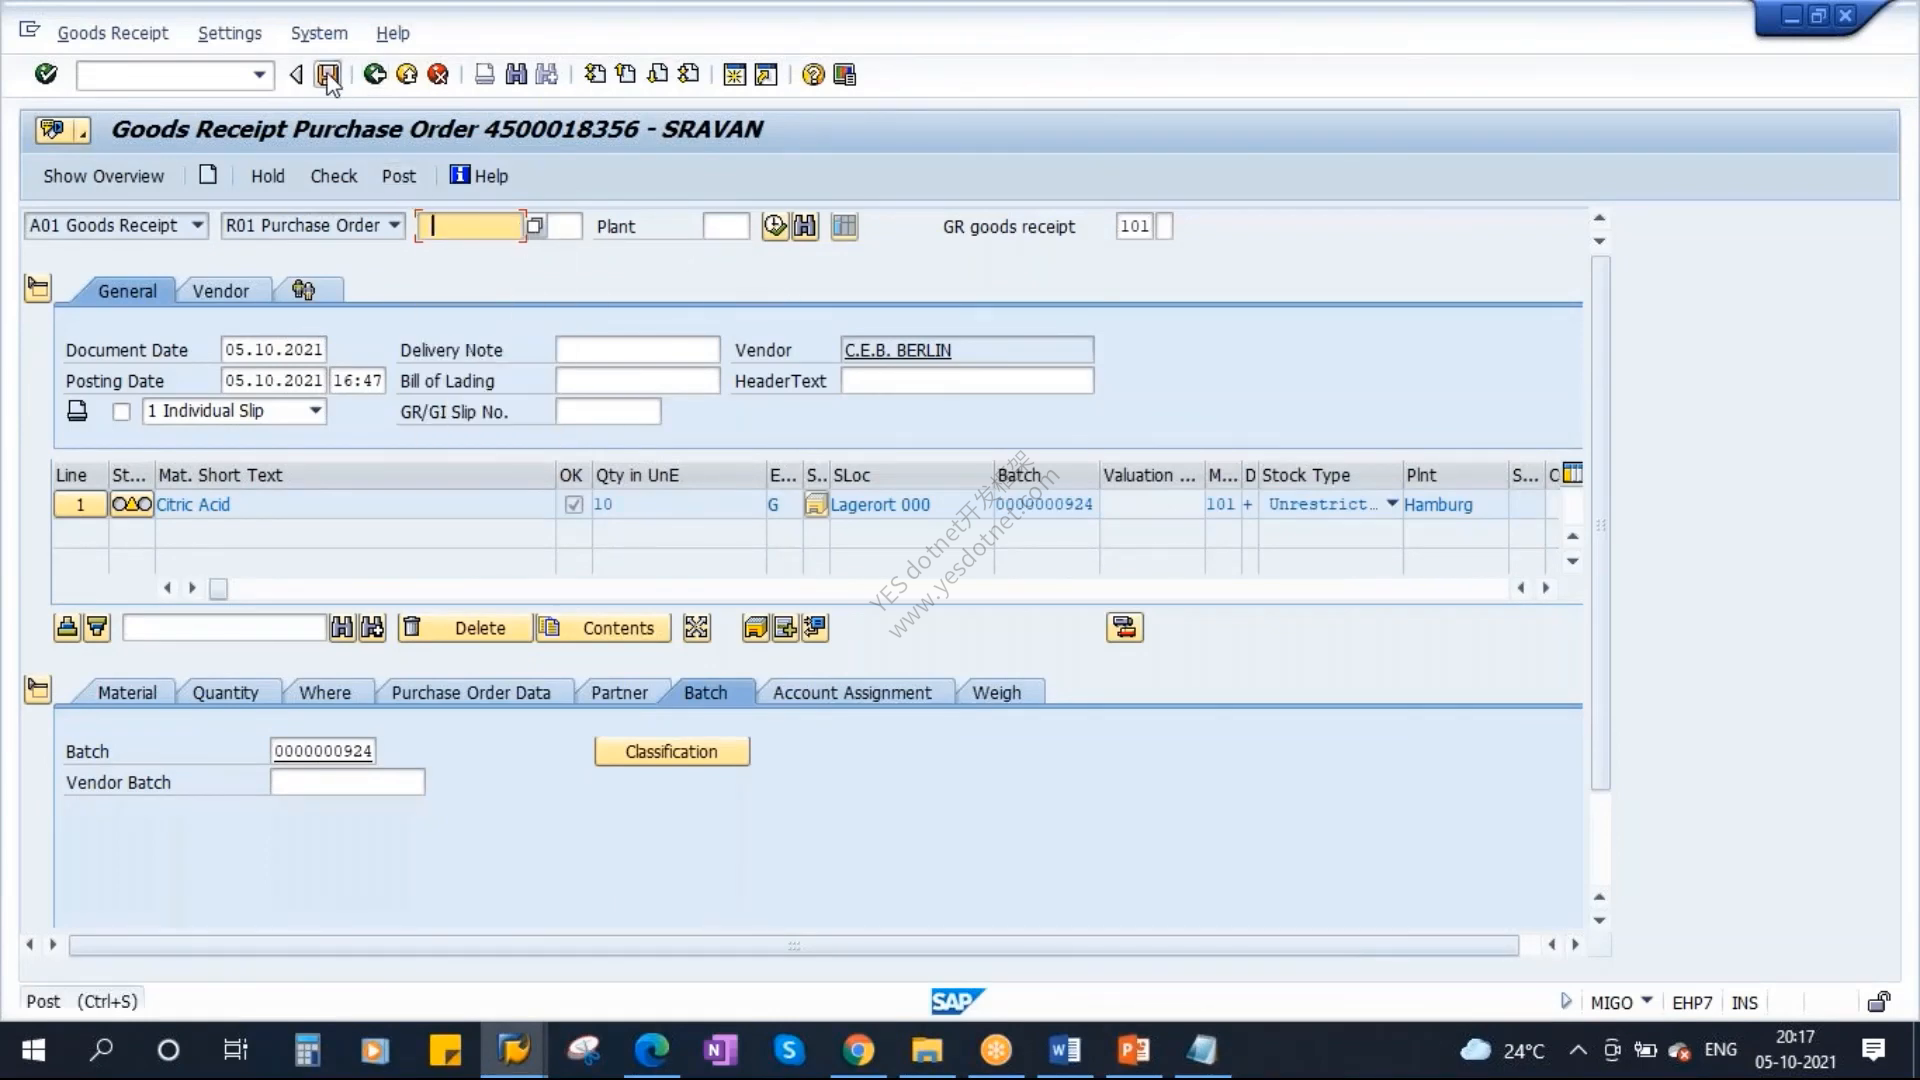Click the Last Page icon
This screenshot has height=1080, width=1920.
[x=689, y=74]
